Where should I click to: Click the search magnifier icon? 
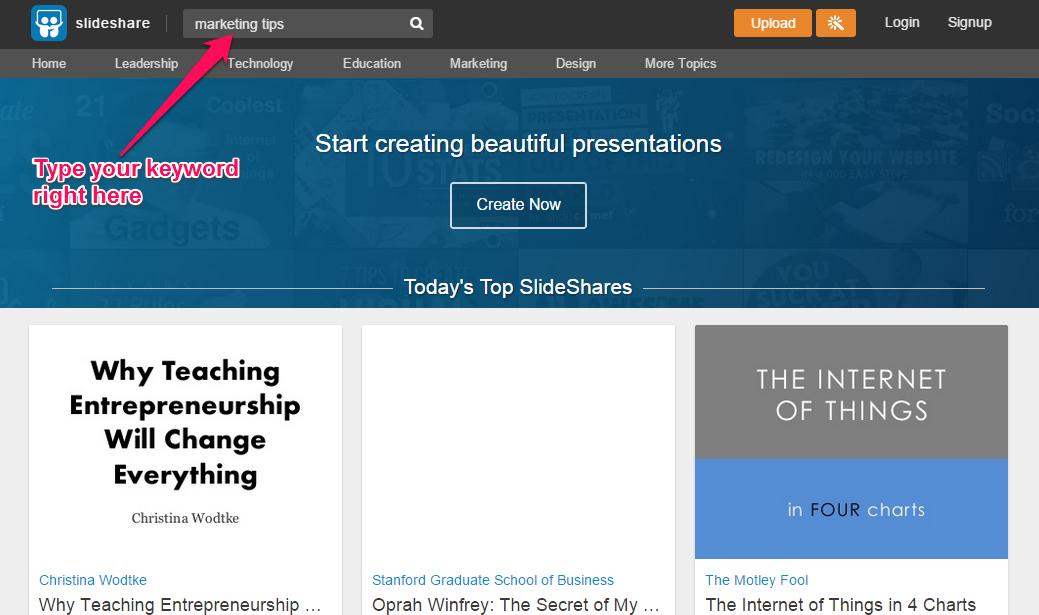[x=416, y=24]
